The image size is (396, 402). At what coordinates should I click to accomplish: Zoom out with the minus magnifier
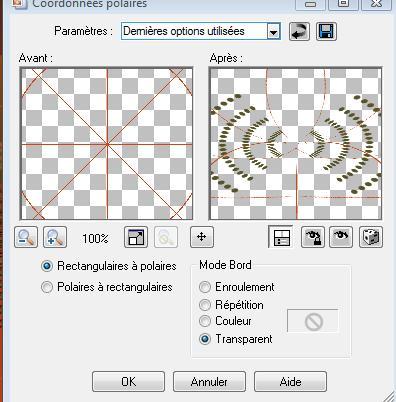(x=26, y=237)
